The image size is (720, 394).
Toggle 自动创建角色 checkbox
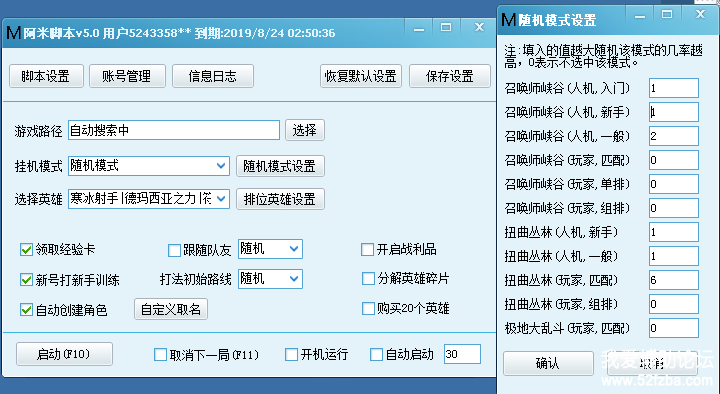[x=26, y=310]
